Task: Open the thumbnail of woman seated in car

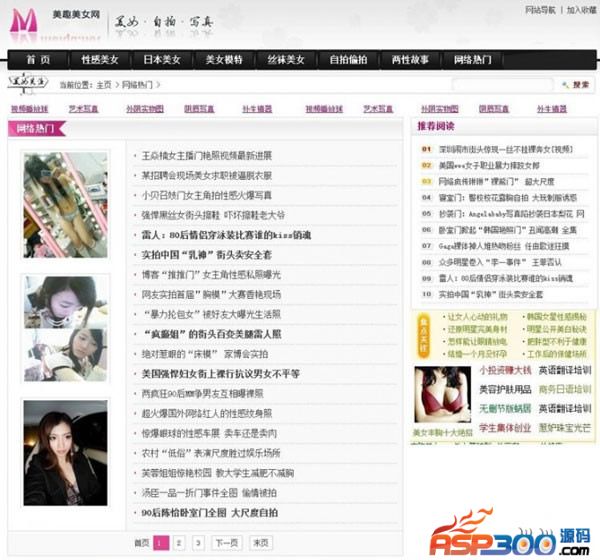Action: click(x=65, y=453)
